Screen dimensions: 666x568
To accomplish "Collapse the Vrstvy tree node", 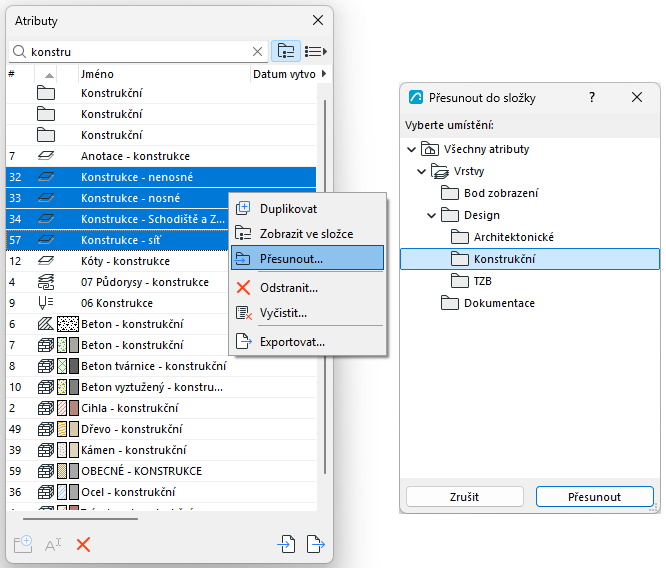I will pyautogui.click(x=421, y=171).
